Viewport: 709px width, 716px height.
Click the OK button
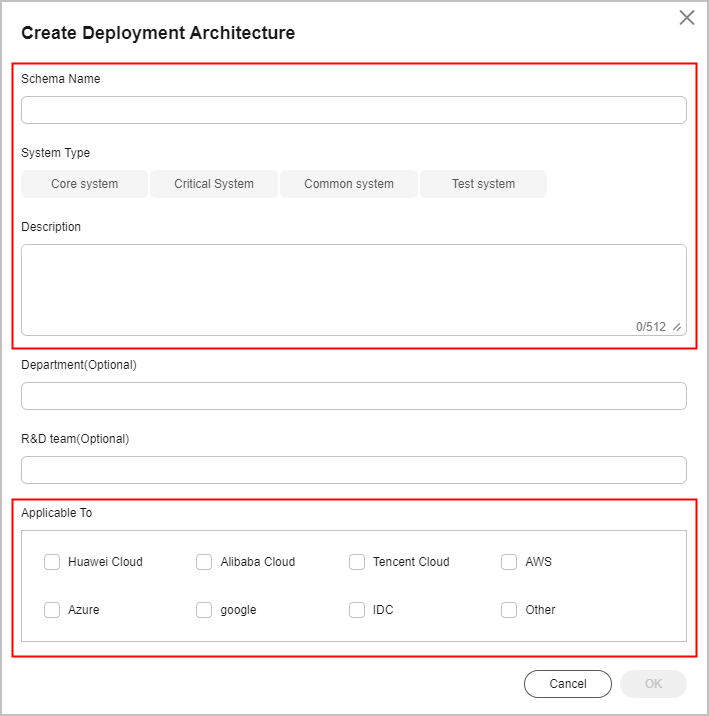(653, 684)
